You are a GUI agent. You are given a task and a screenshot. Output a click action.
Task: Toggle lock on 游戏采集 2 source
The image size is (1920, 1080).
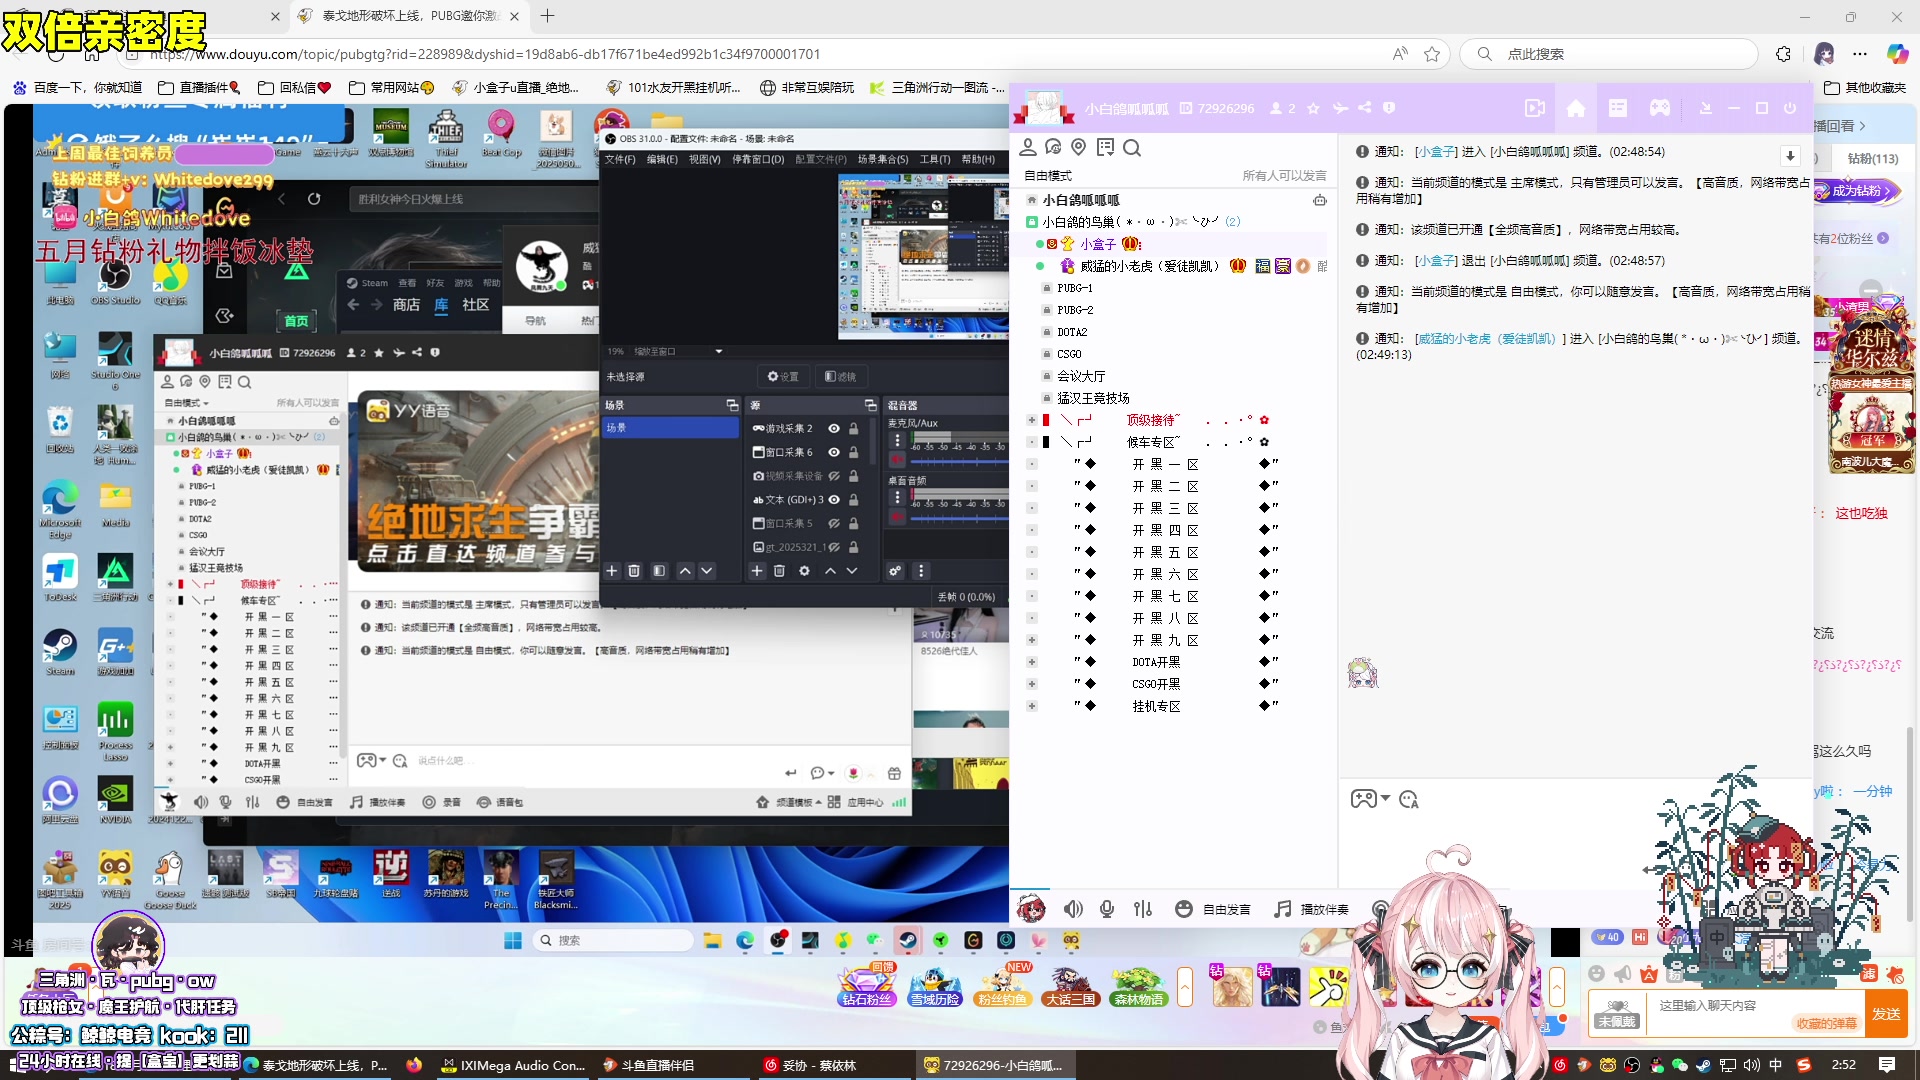pos(854,428)
